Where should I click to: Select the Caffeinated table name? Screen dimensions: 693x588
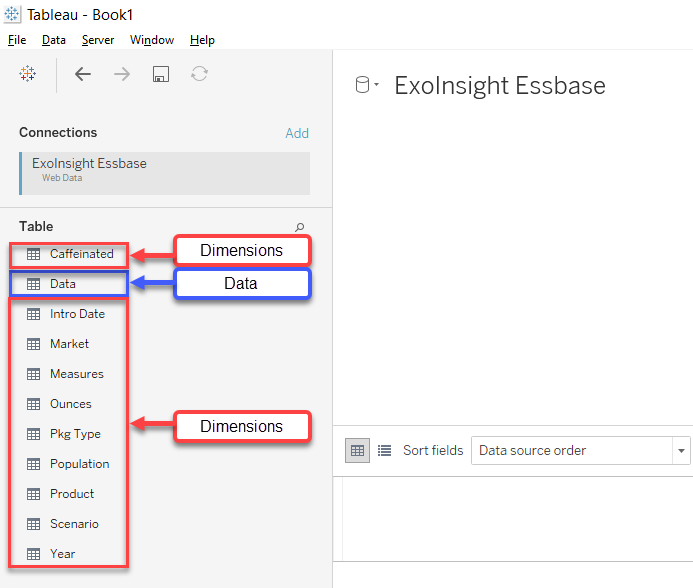[82, 254]
